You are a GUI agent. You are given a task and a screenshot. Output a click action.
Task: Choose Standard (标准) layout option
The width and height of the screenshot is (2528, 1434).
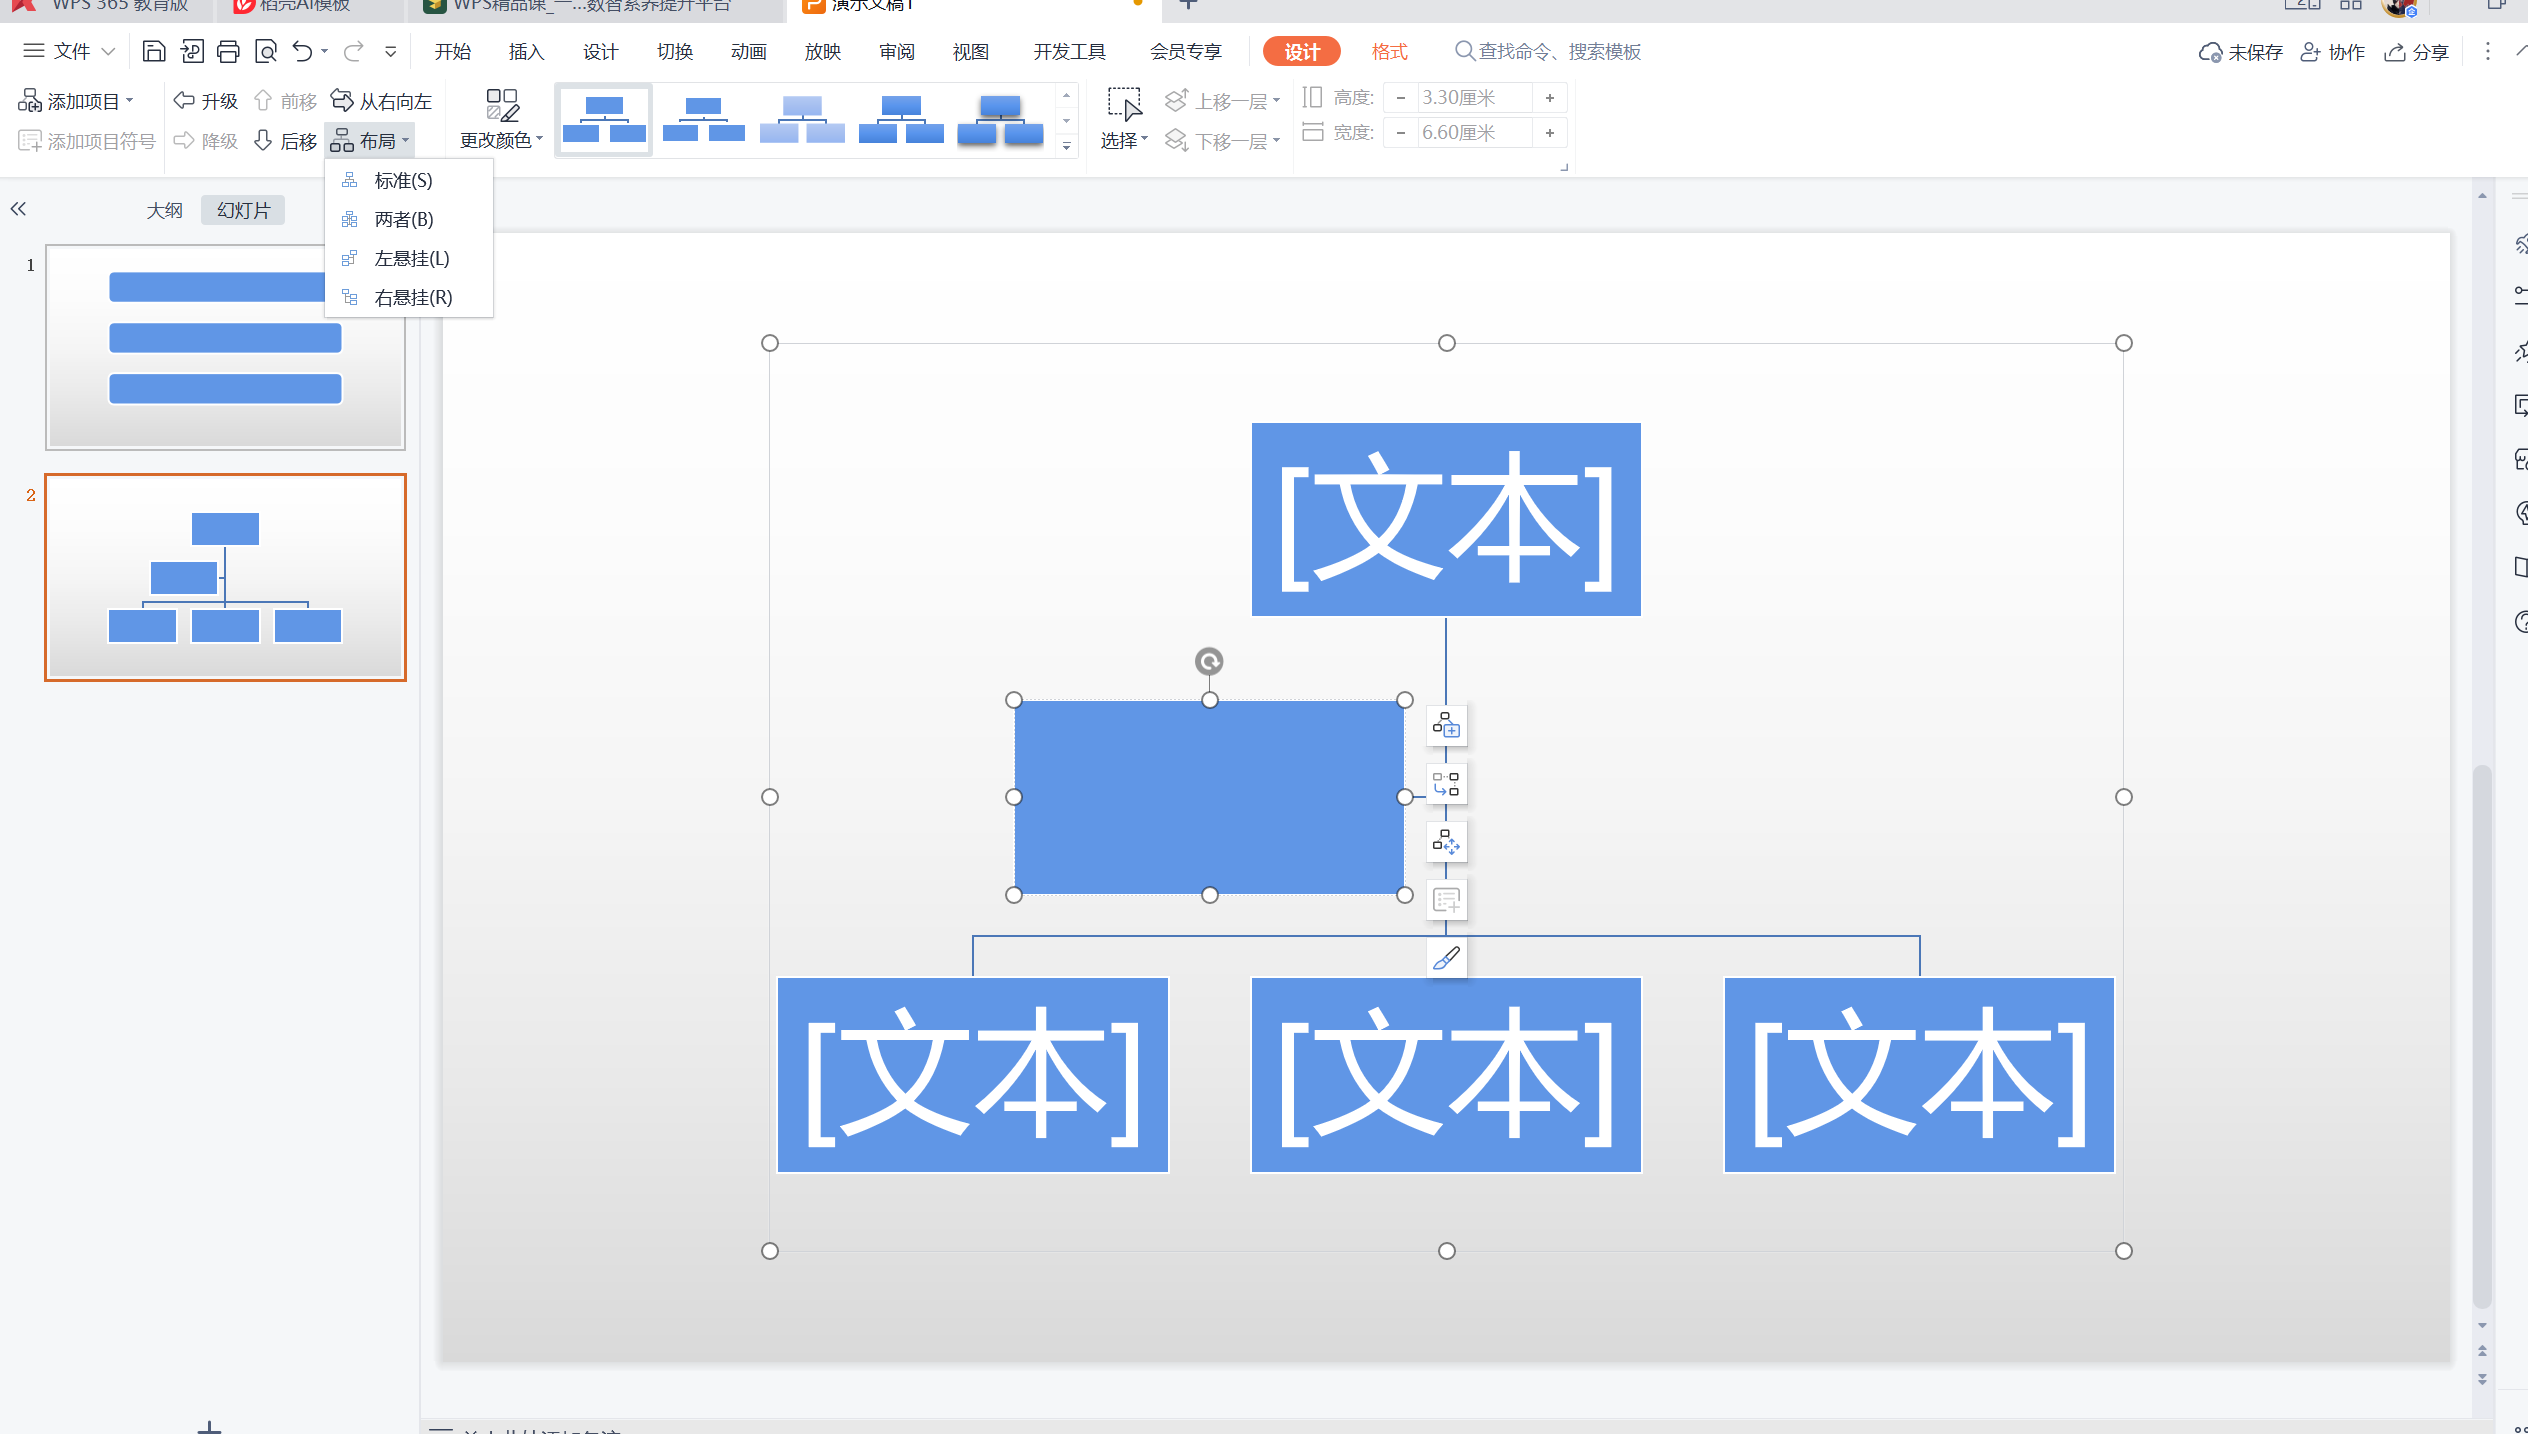pos(403,181)
